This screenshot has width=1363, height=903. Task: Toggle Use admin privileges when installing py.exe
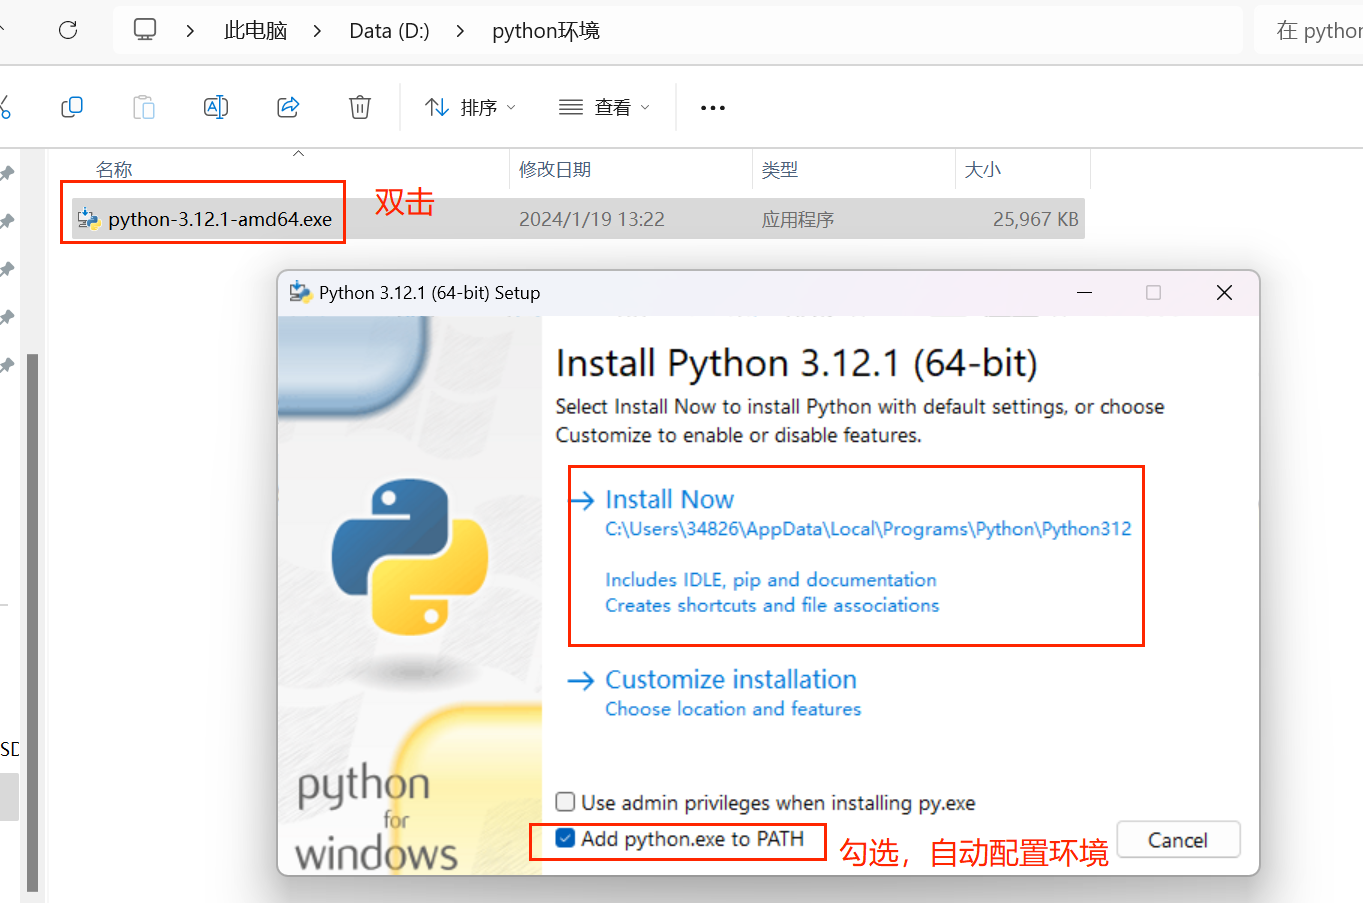(566, 802)
